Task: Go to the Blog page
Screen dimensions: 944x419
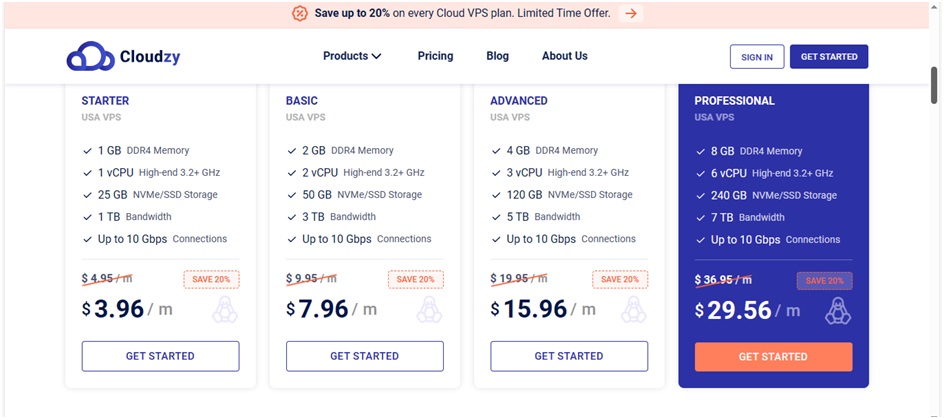Action: click(497, 56)
